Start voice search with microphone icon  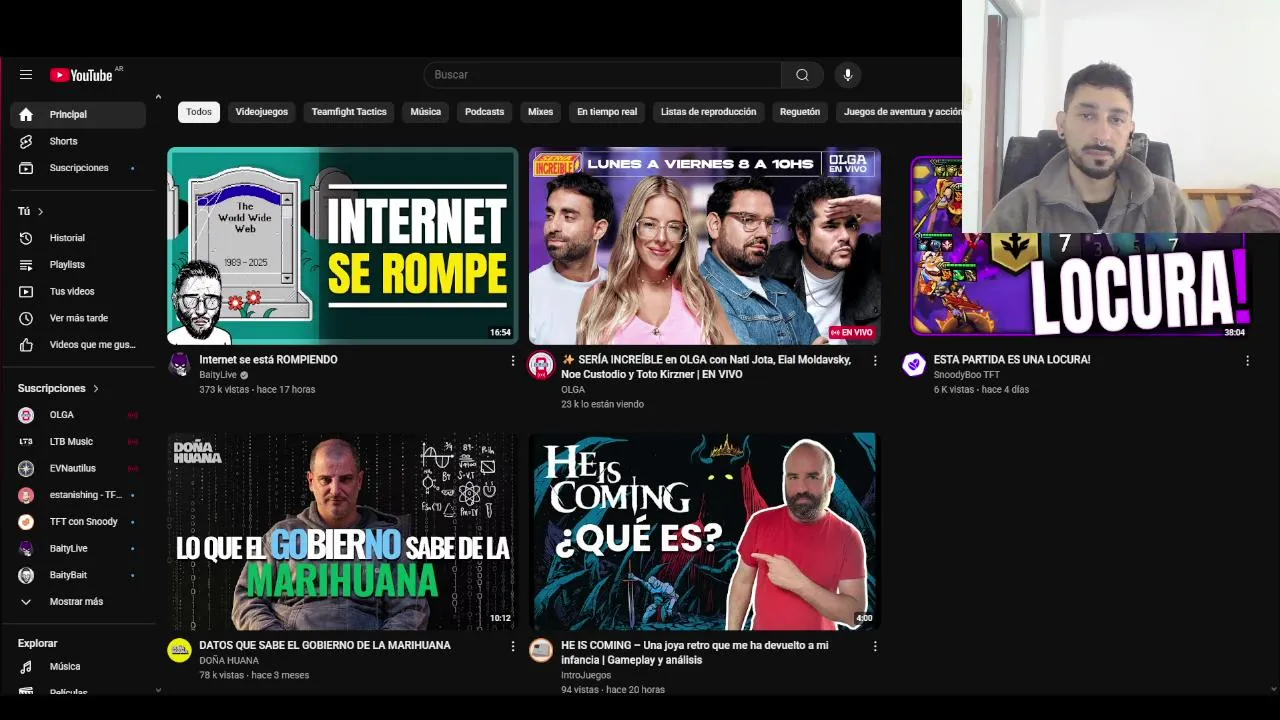tap(847, 75)
